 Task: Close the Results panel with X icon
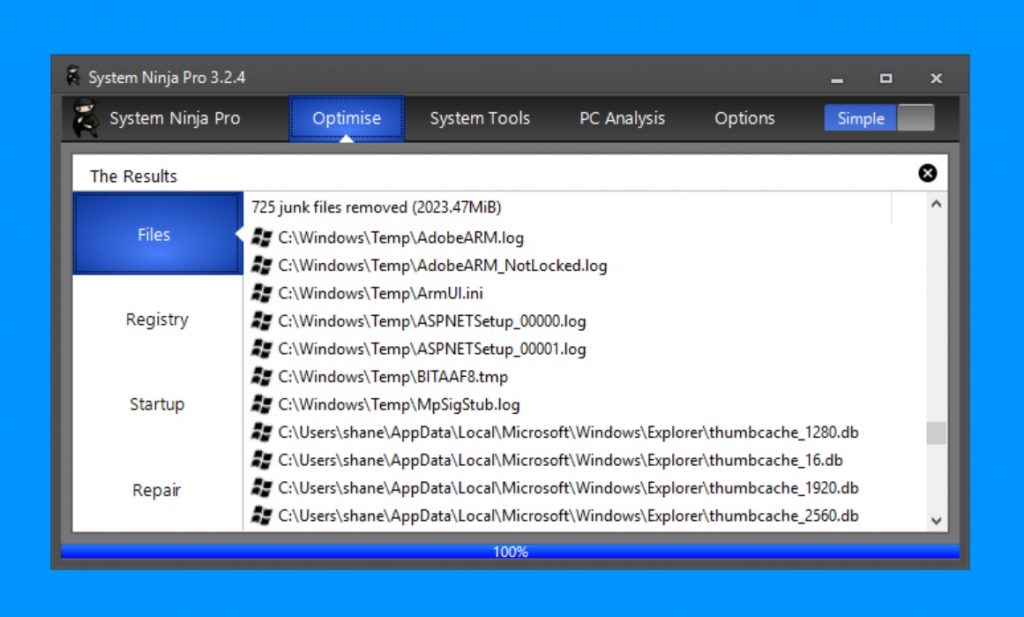pyautogui.click(x=927, y=174)
